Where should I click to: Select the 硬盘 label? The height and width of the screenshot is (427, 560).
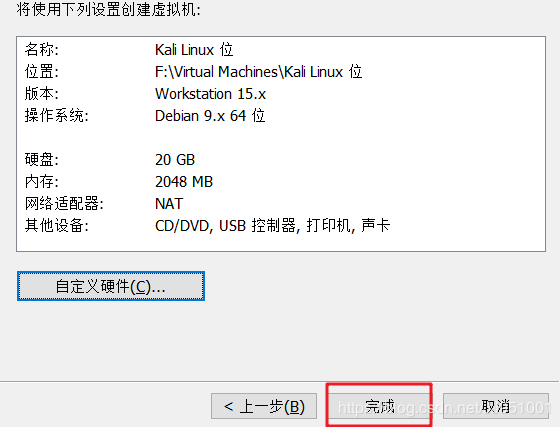tap(41, 160)
